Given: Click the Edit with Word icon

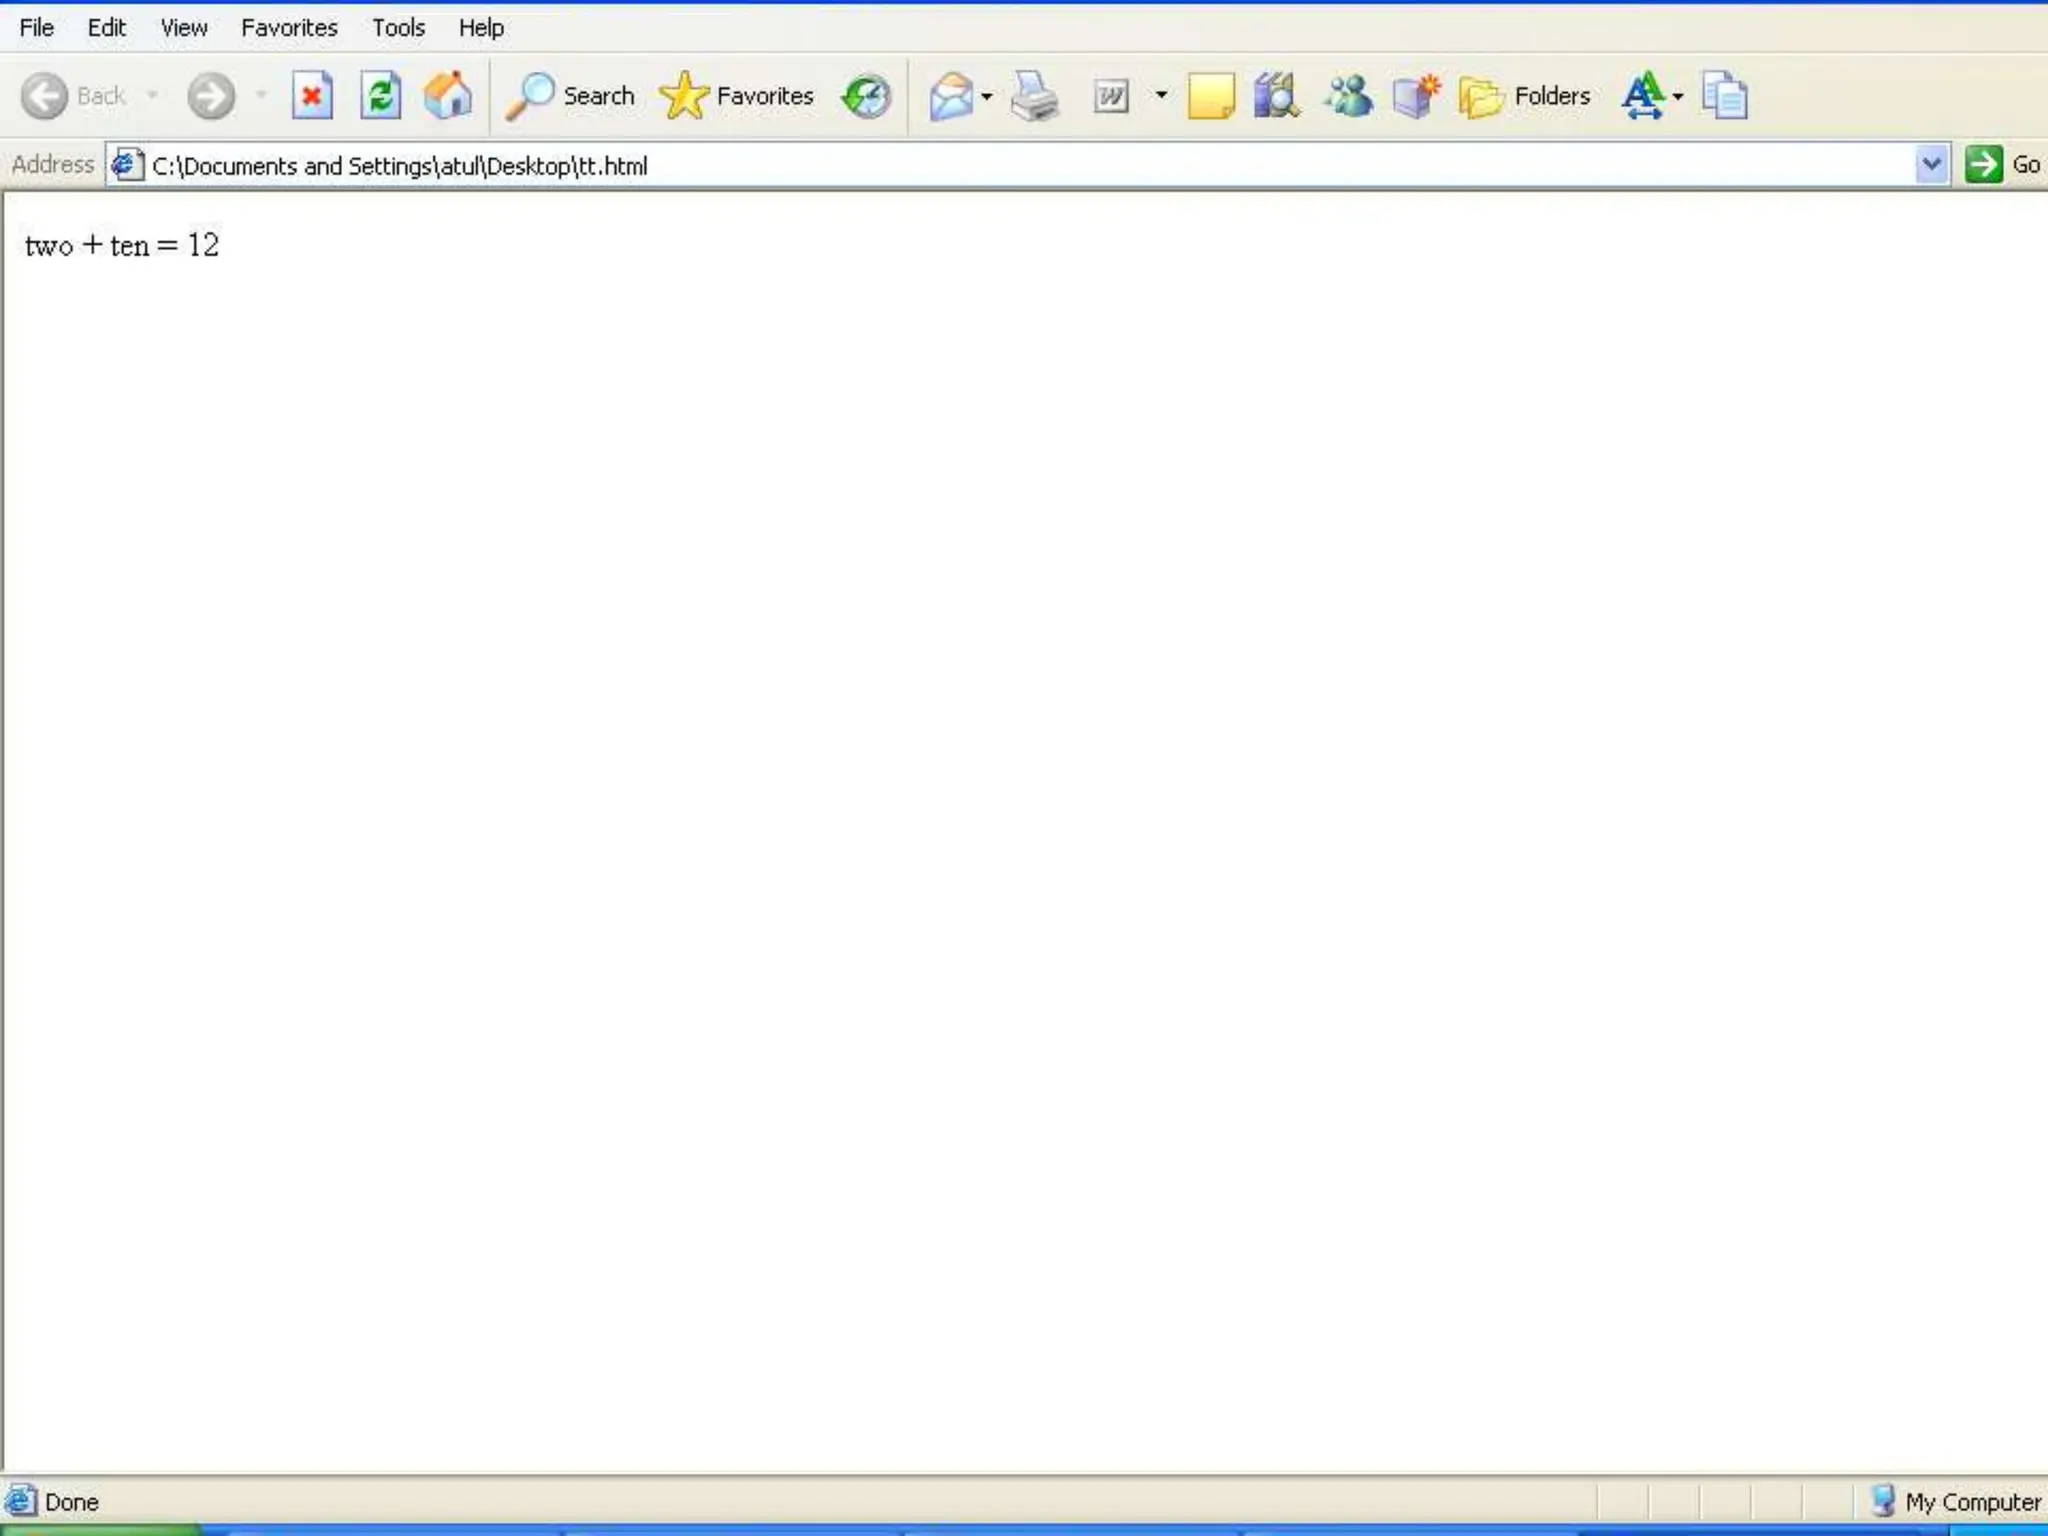Looking at the screenshot, I should coord(1111,97).
